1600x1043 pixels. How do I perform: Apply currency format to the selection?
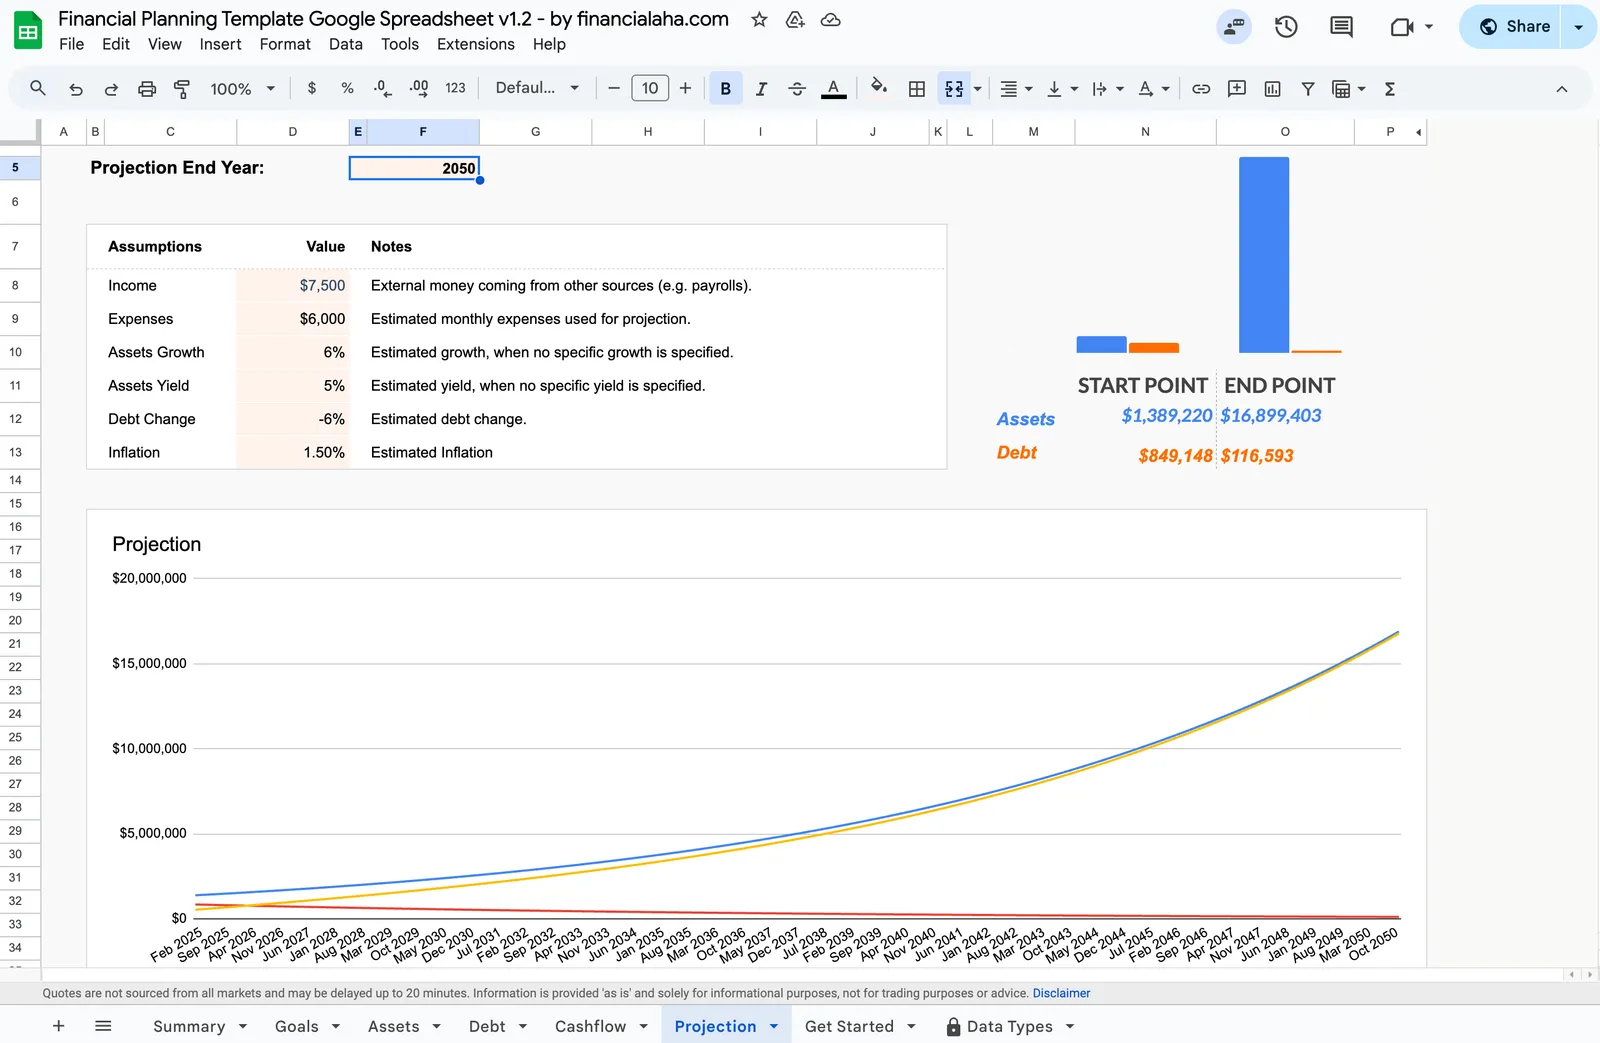[x=311, y=88]
